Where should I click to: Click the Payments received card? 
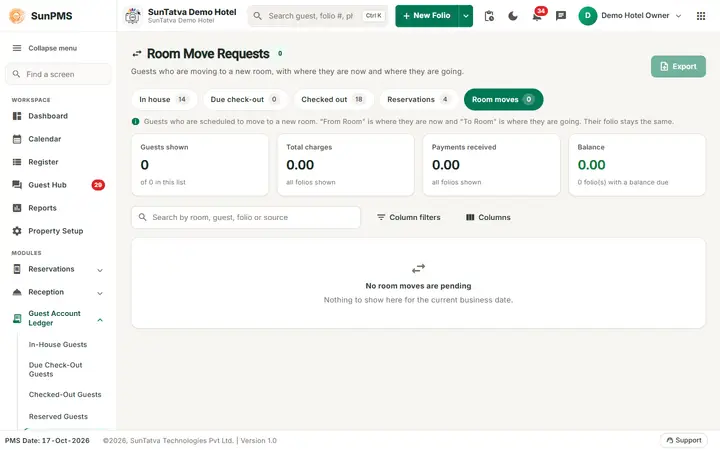(x=491, y=165)
